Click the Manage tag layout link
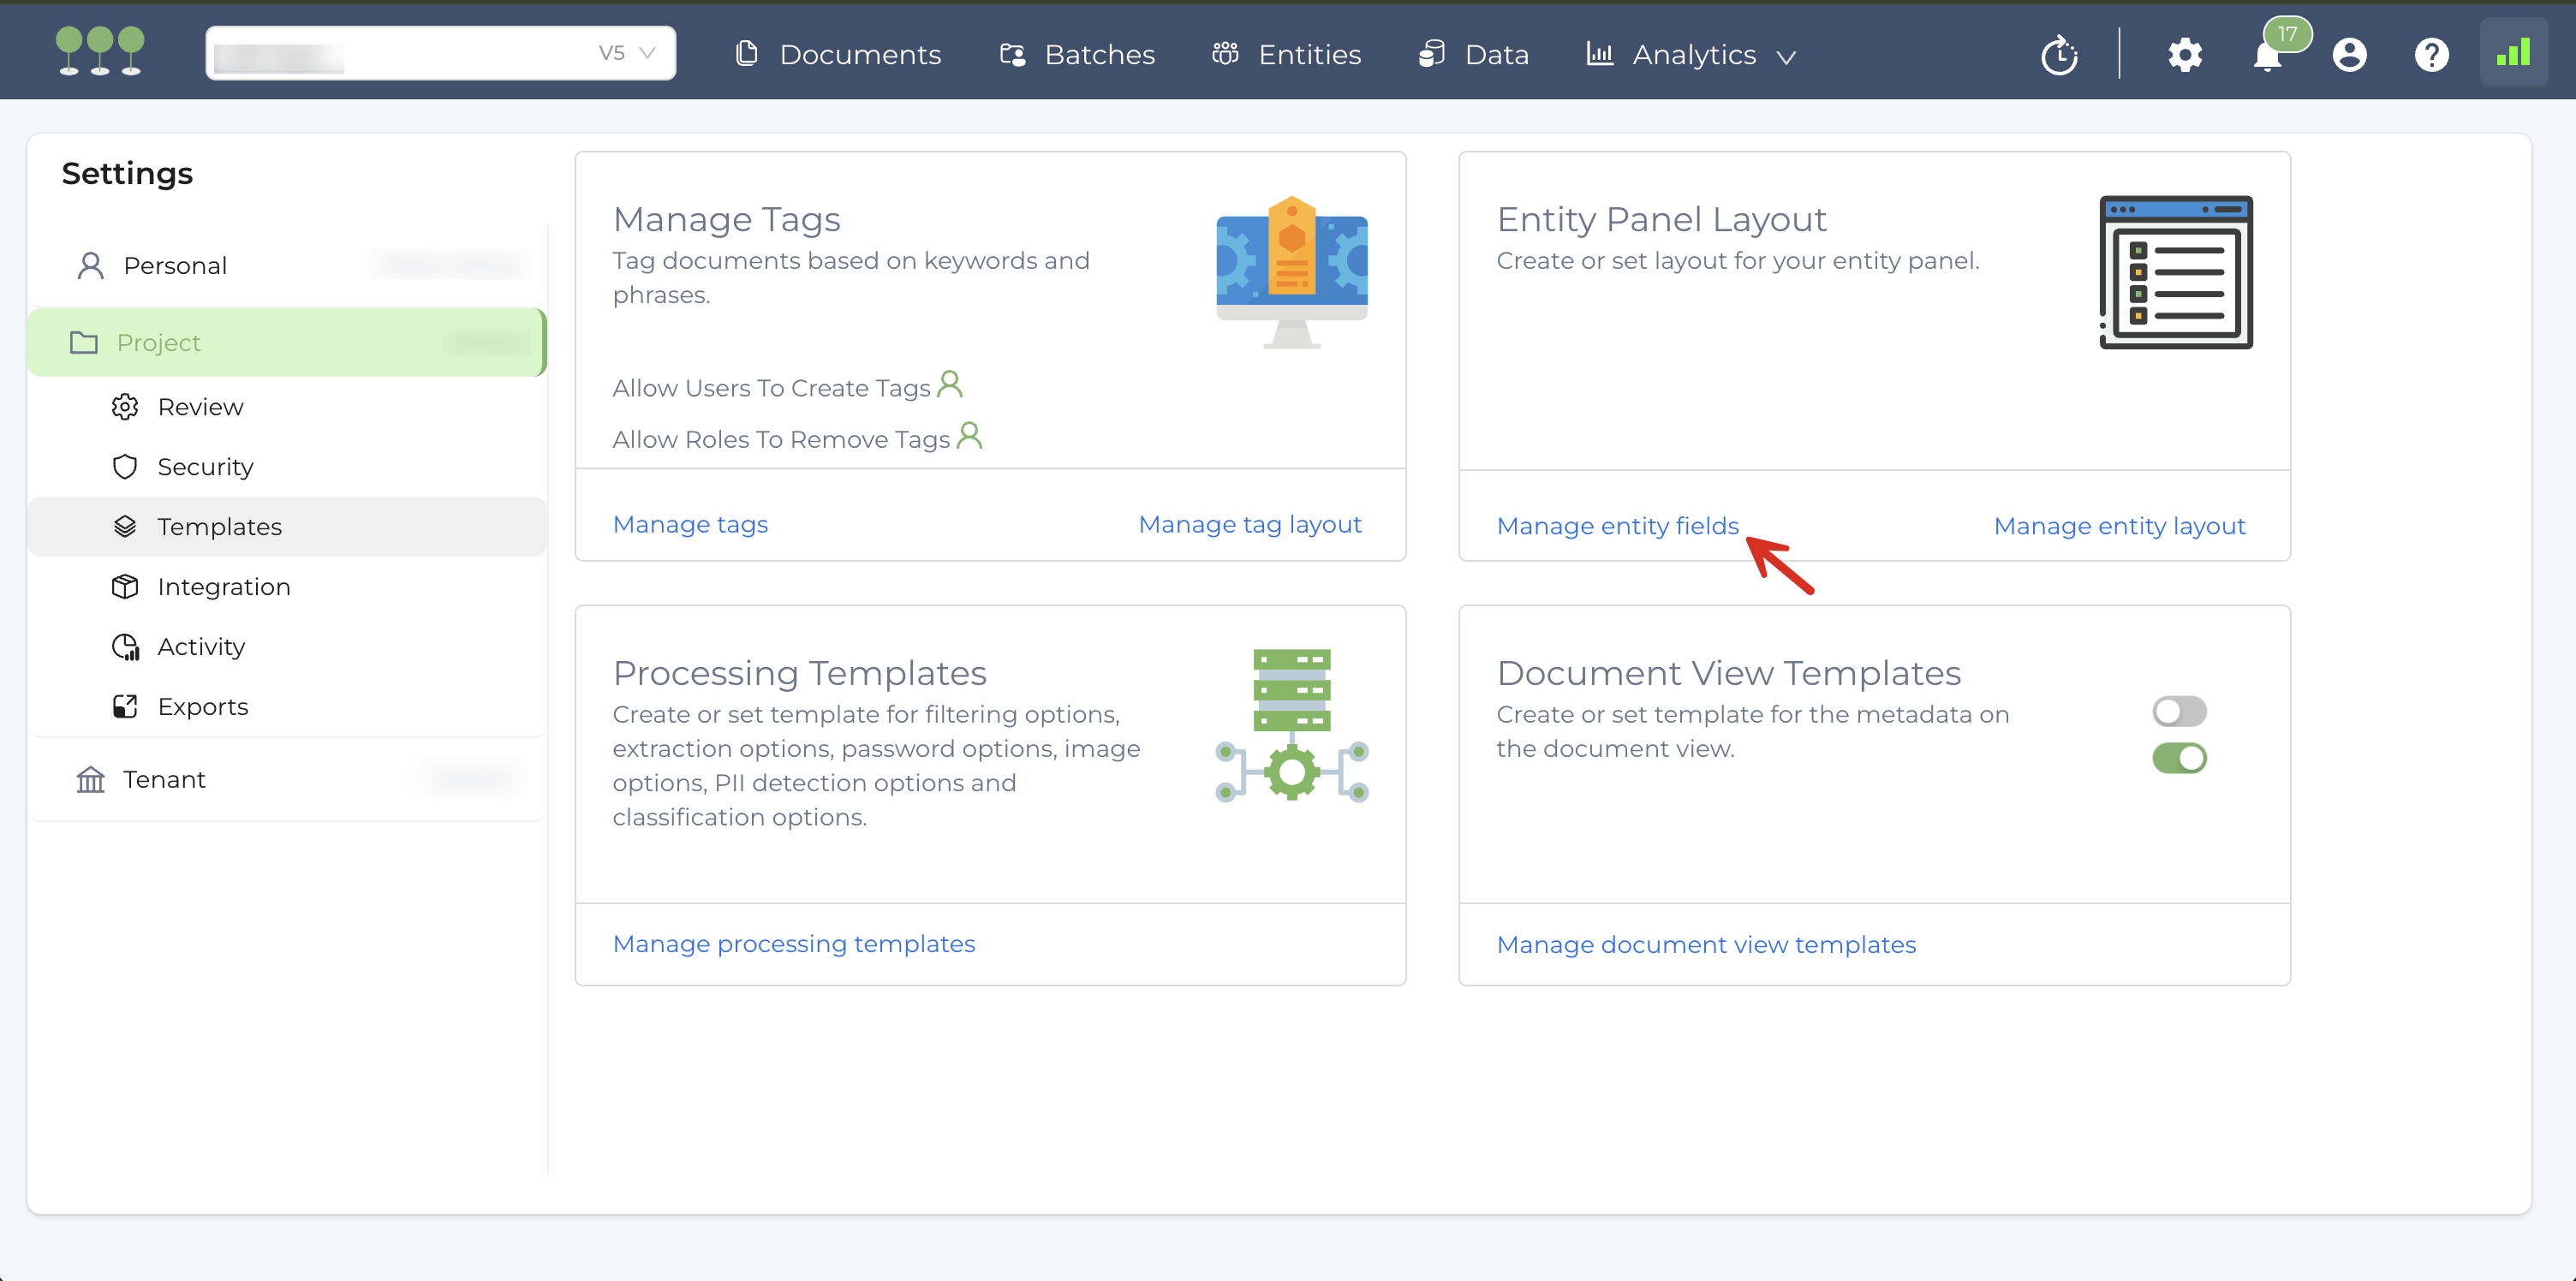The image size is (2576, 1281). pyautogui.click(x=1249, y=524)
